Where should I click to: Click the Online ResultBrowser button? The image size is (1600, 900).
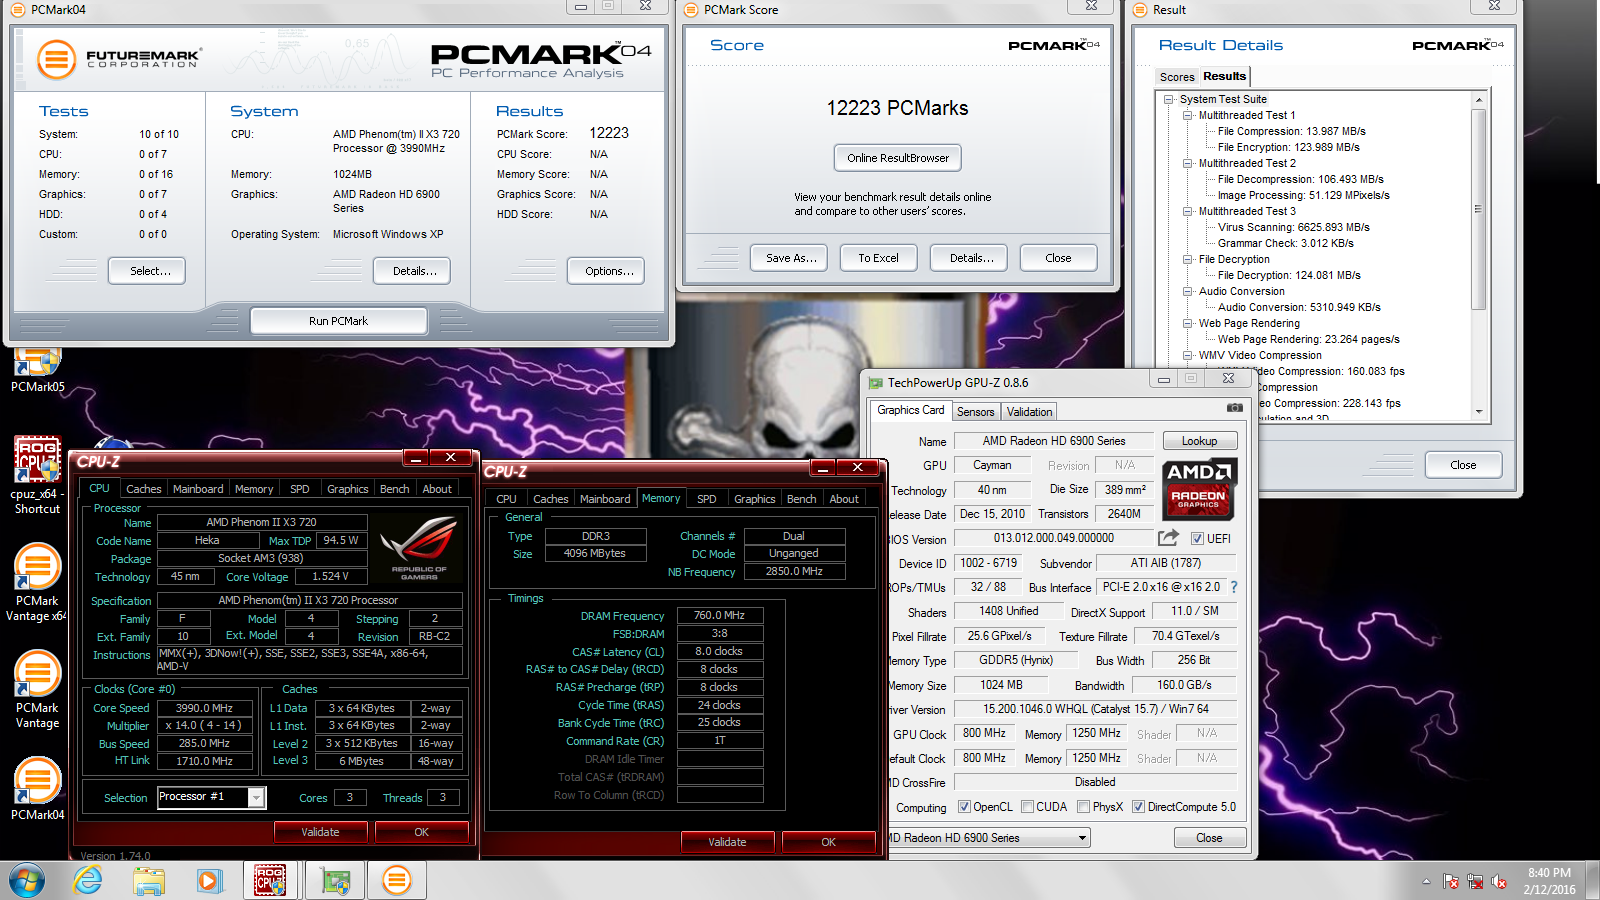click(898, 158)
